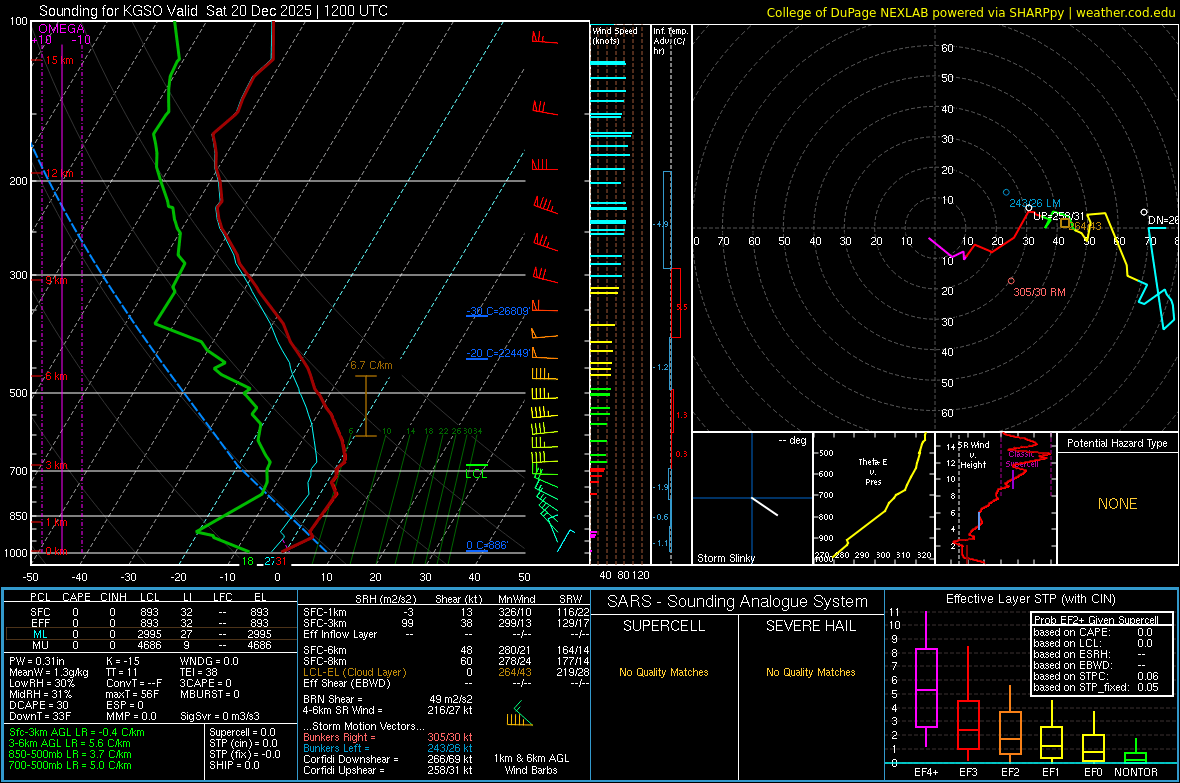Image resolution: width=1180 pixels, height=783 pixels.
Task: Click the Sfc-3km AGL LR value
Action: coord(77,732)
